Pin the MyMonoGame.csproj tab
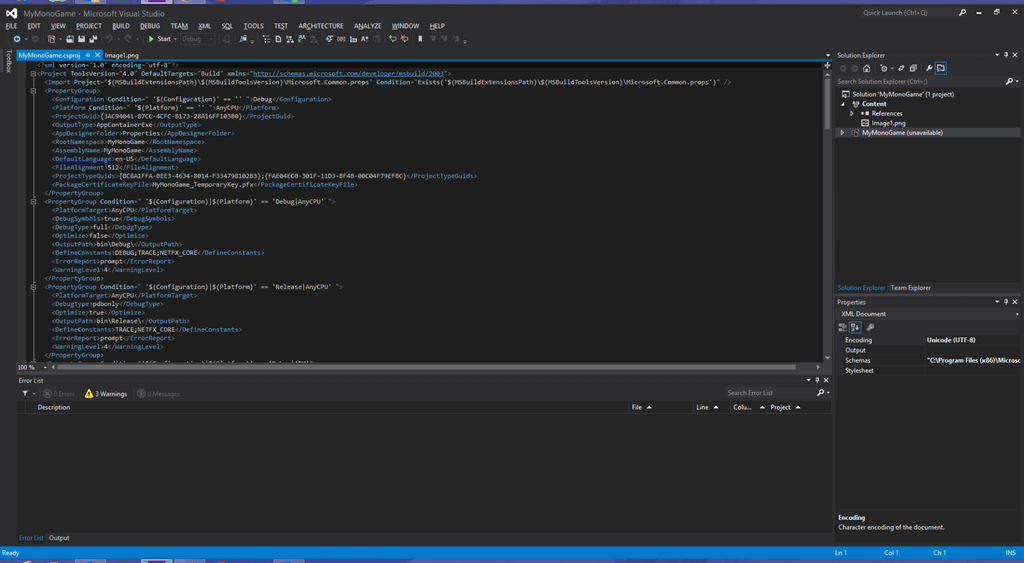This screenshot has width=1024, height=563. 88,56
